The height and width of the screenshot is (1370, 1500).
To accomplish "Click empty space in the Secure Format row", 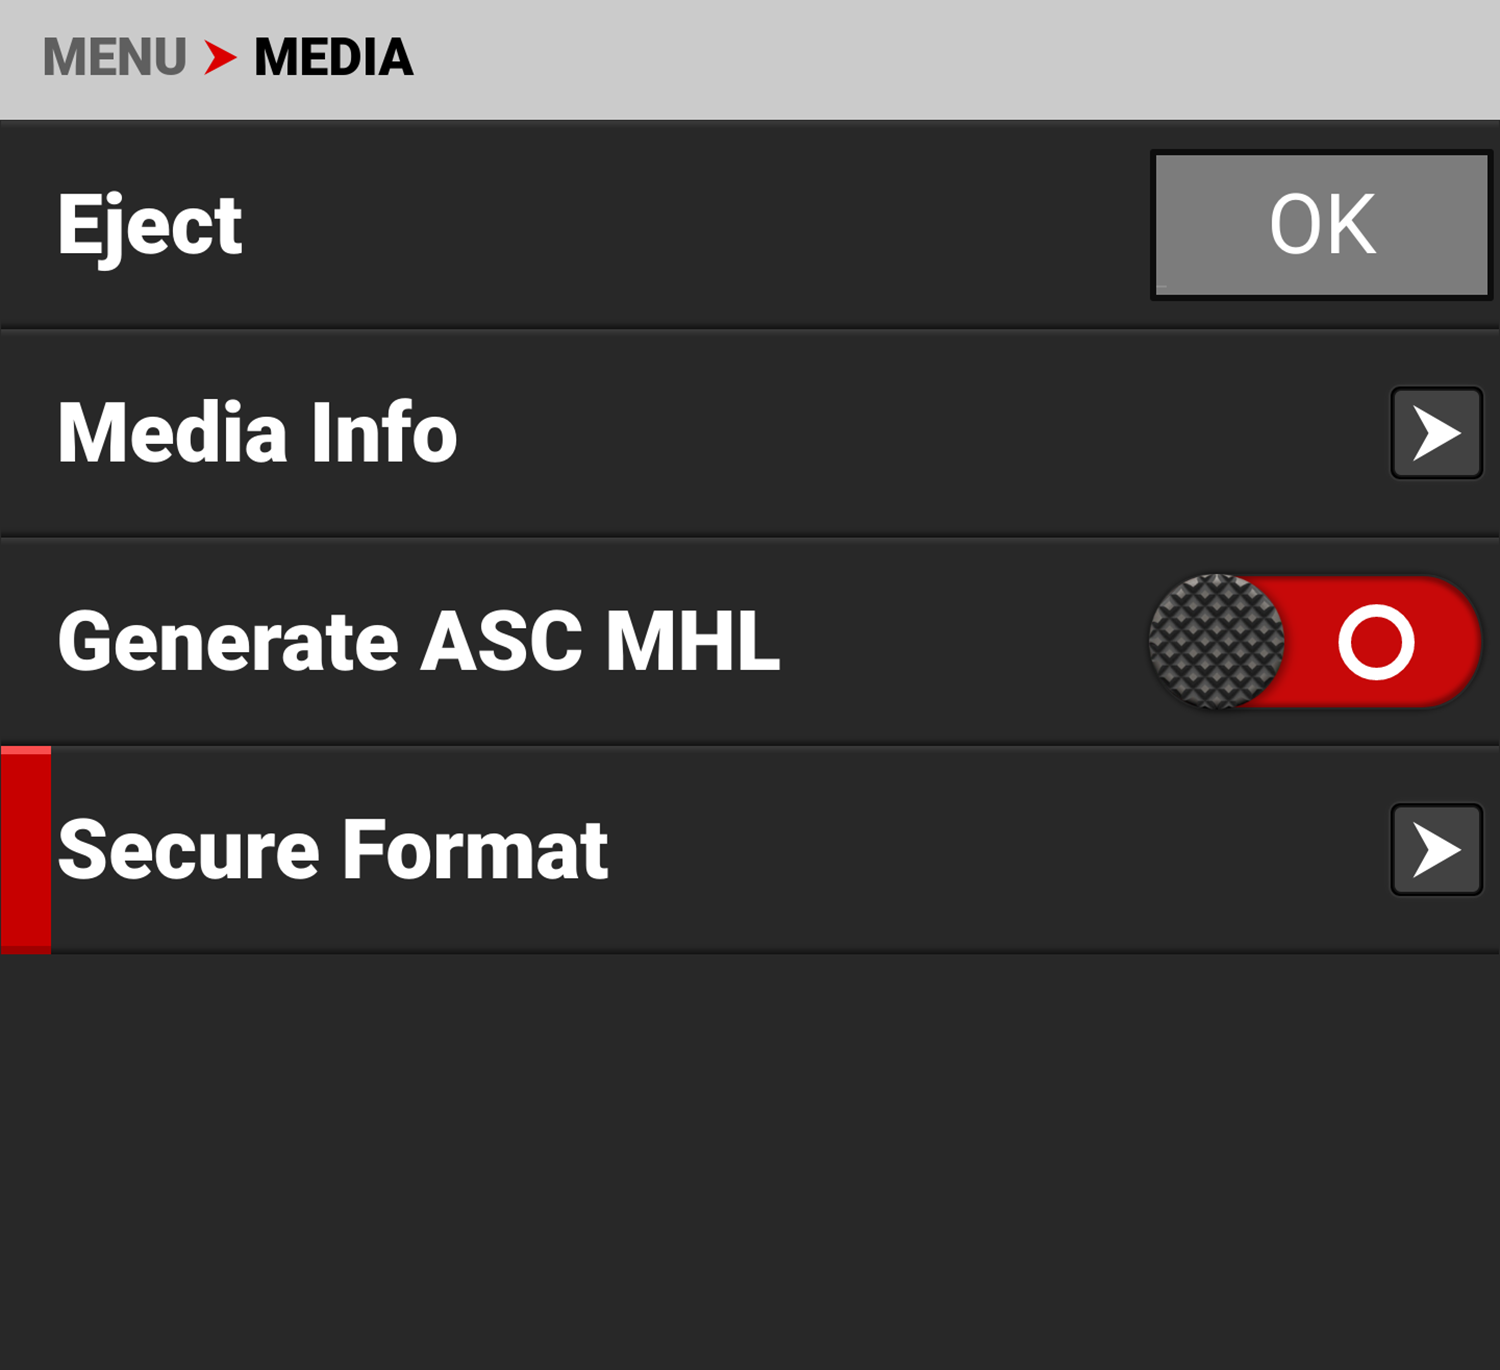I will (x=1000, y=850).
